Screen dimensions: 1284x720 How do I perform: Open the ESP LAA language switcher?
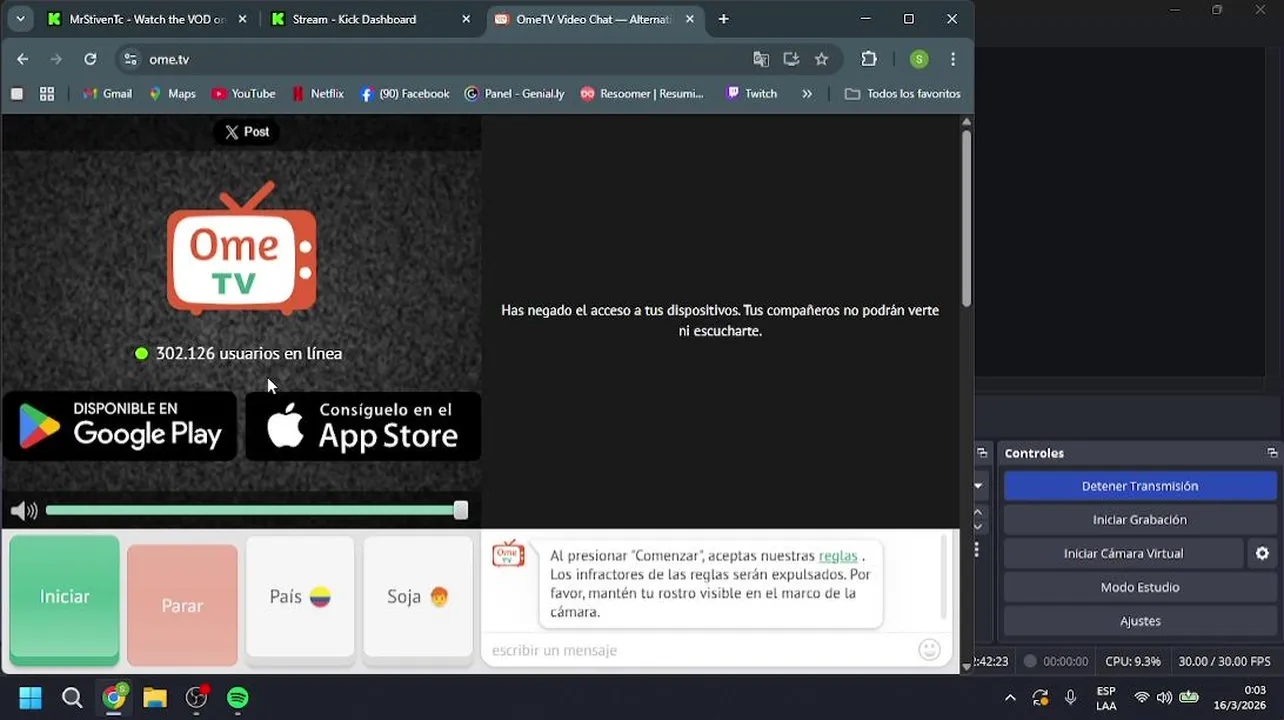point(1106,698)
